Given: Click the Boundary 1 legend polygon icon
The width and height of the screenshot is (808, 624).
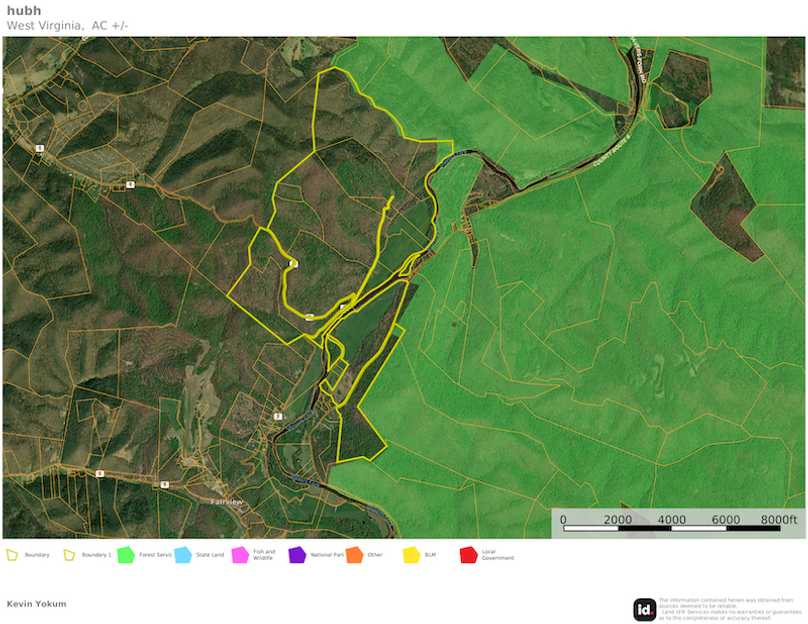Looking at the screenshot, I should click(x=70, y=554).
